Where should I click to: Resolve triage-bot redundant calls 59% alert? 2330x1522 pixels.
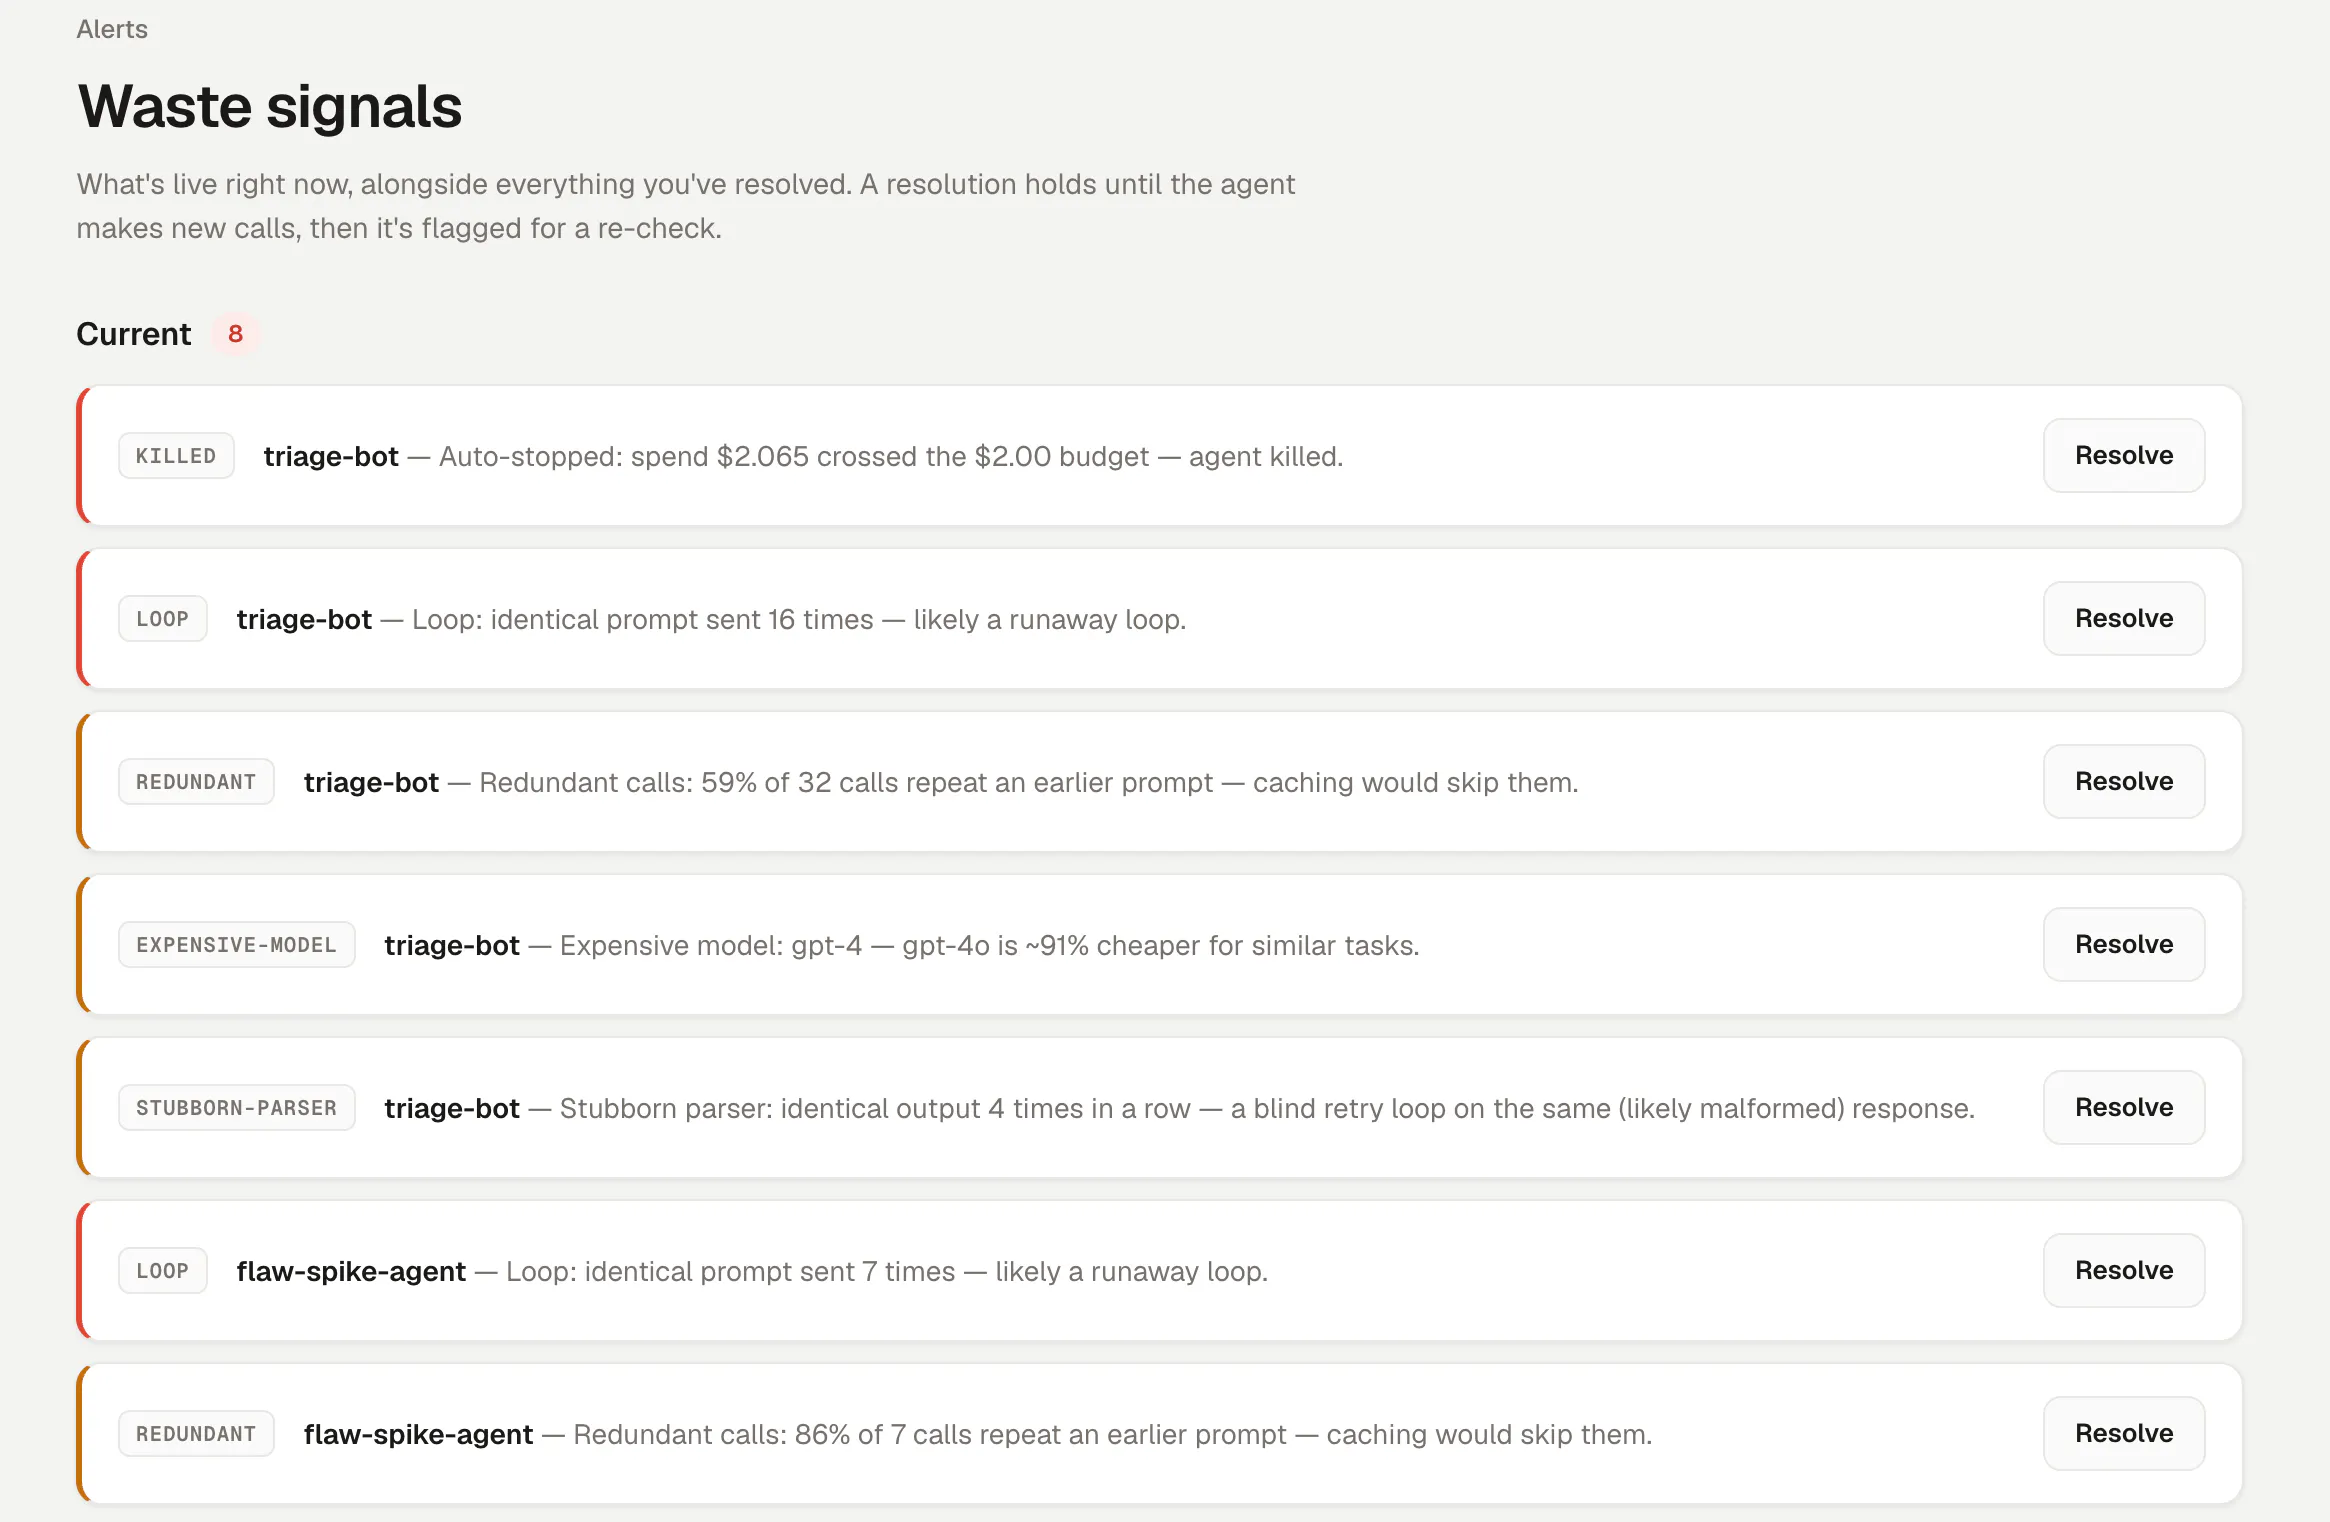2123,781
